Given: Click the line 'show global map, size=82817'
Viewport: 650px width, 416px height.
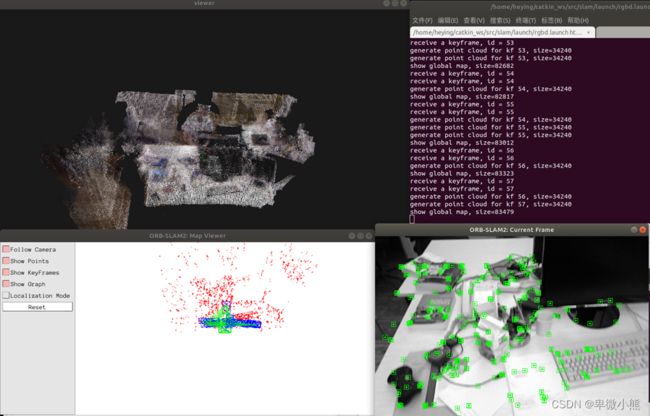Looking at the screenshot, I should [x=462, y=97].
